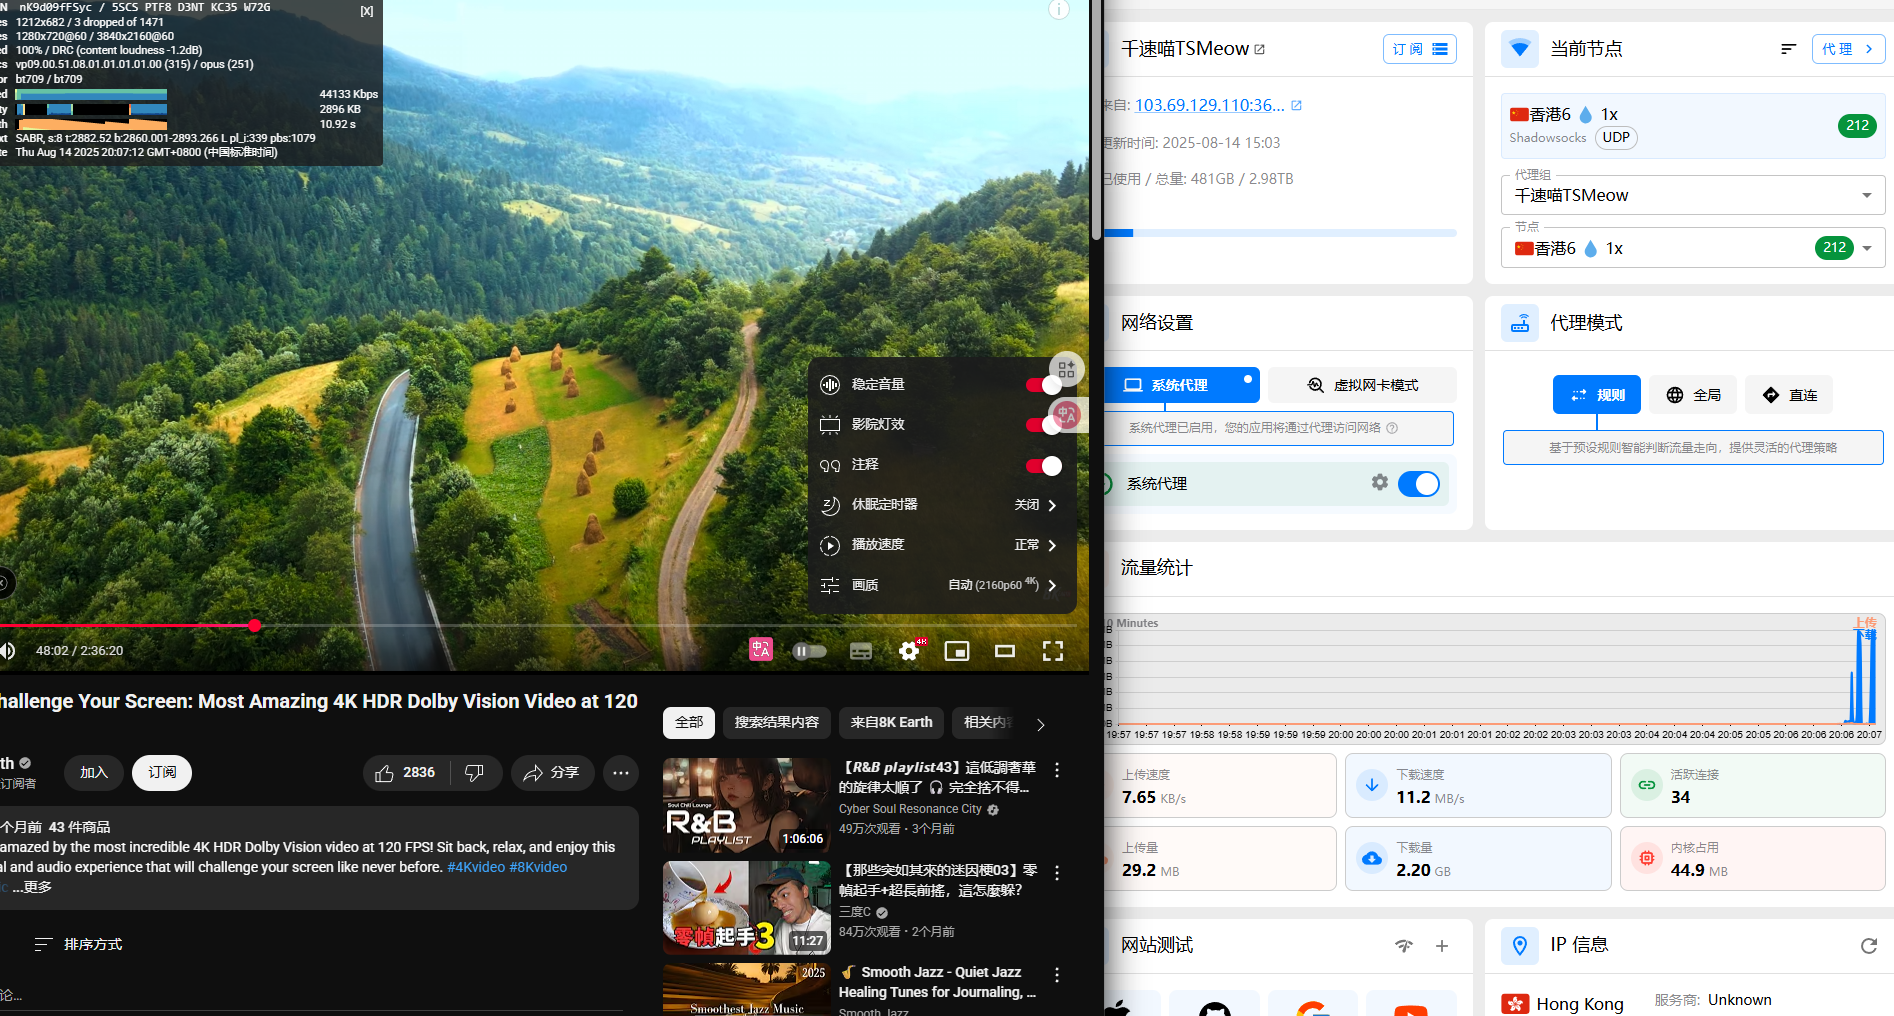The width and height of the screenshot is (1894, 1016).
Task: Refresh IP 信息 panel
Action: point(1868,946)
